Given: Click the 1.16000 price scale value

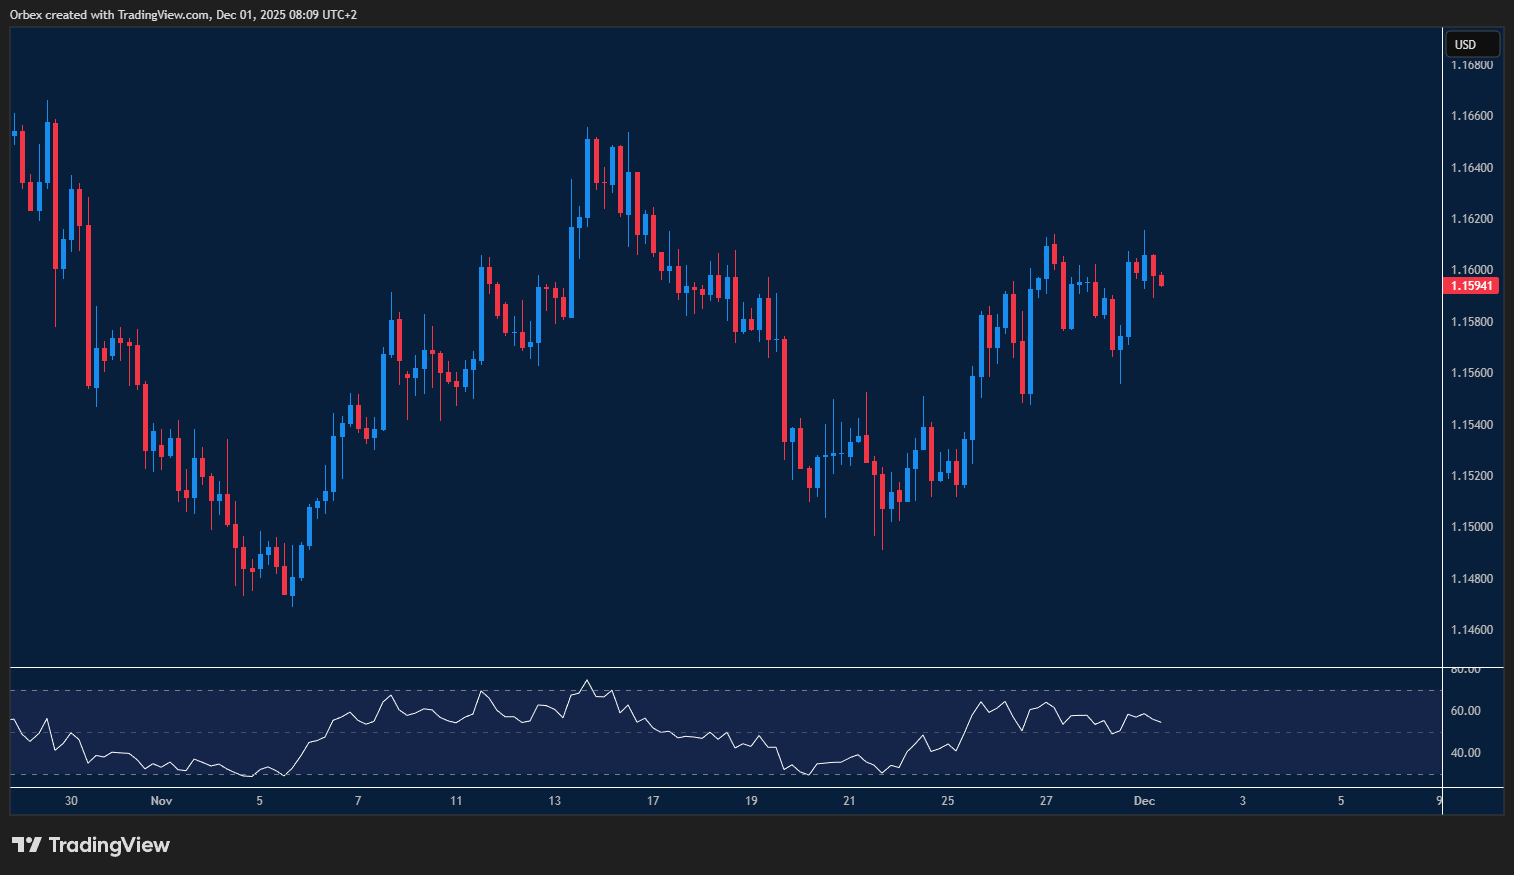Looking at the screenshot, I should pos(1470,270).
